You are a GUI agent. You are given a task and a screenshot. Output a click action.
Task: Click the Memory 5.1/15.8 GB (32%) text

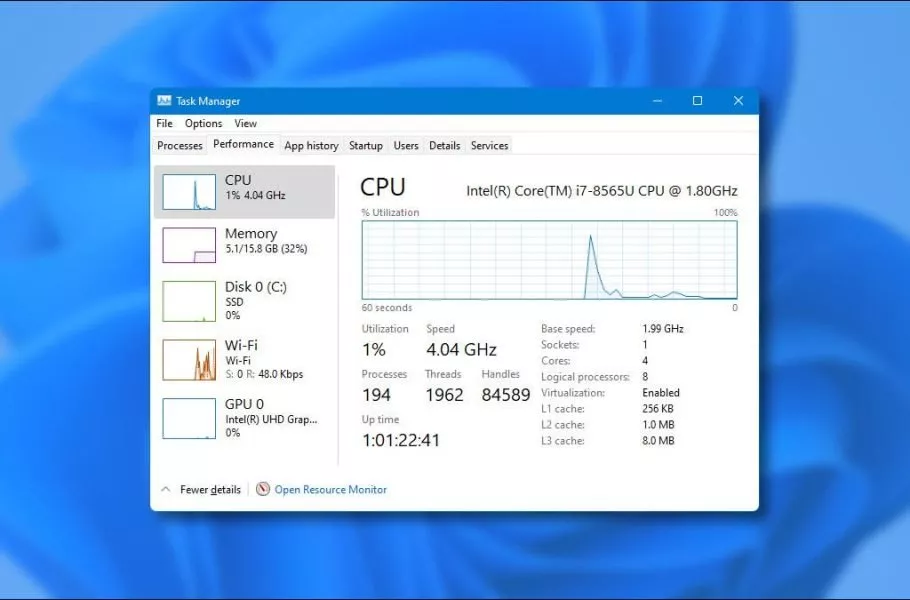266,249
